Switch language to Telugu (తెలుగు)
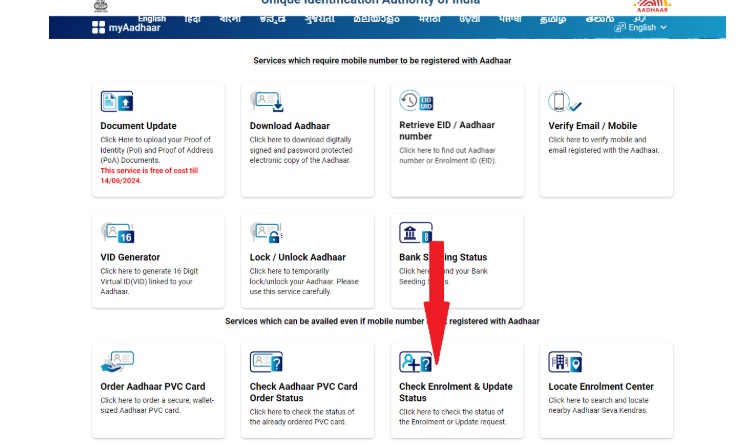Screen dimensions: 747x445 pyautogui.click(x=600, y=19)
